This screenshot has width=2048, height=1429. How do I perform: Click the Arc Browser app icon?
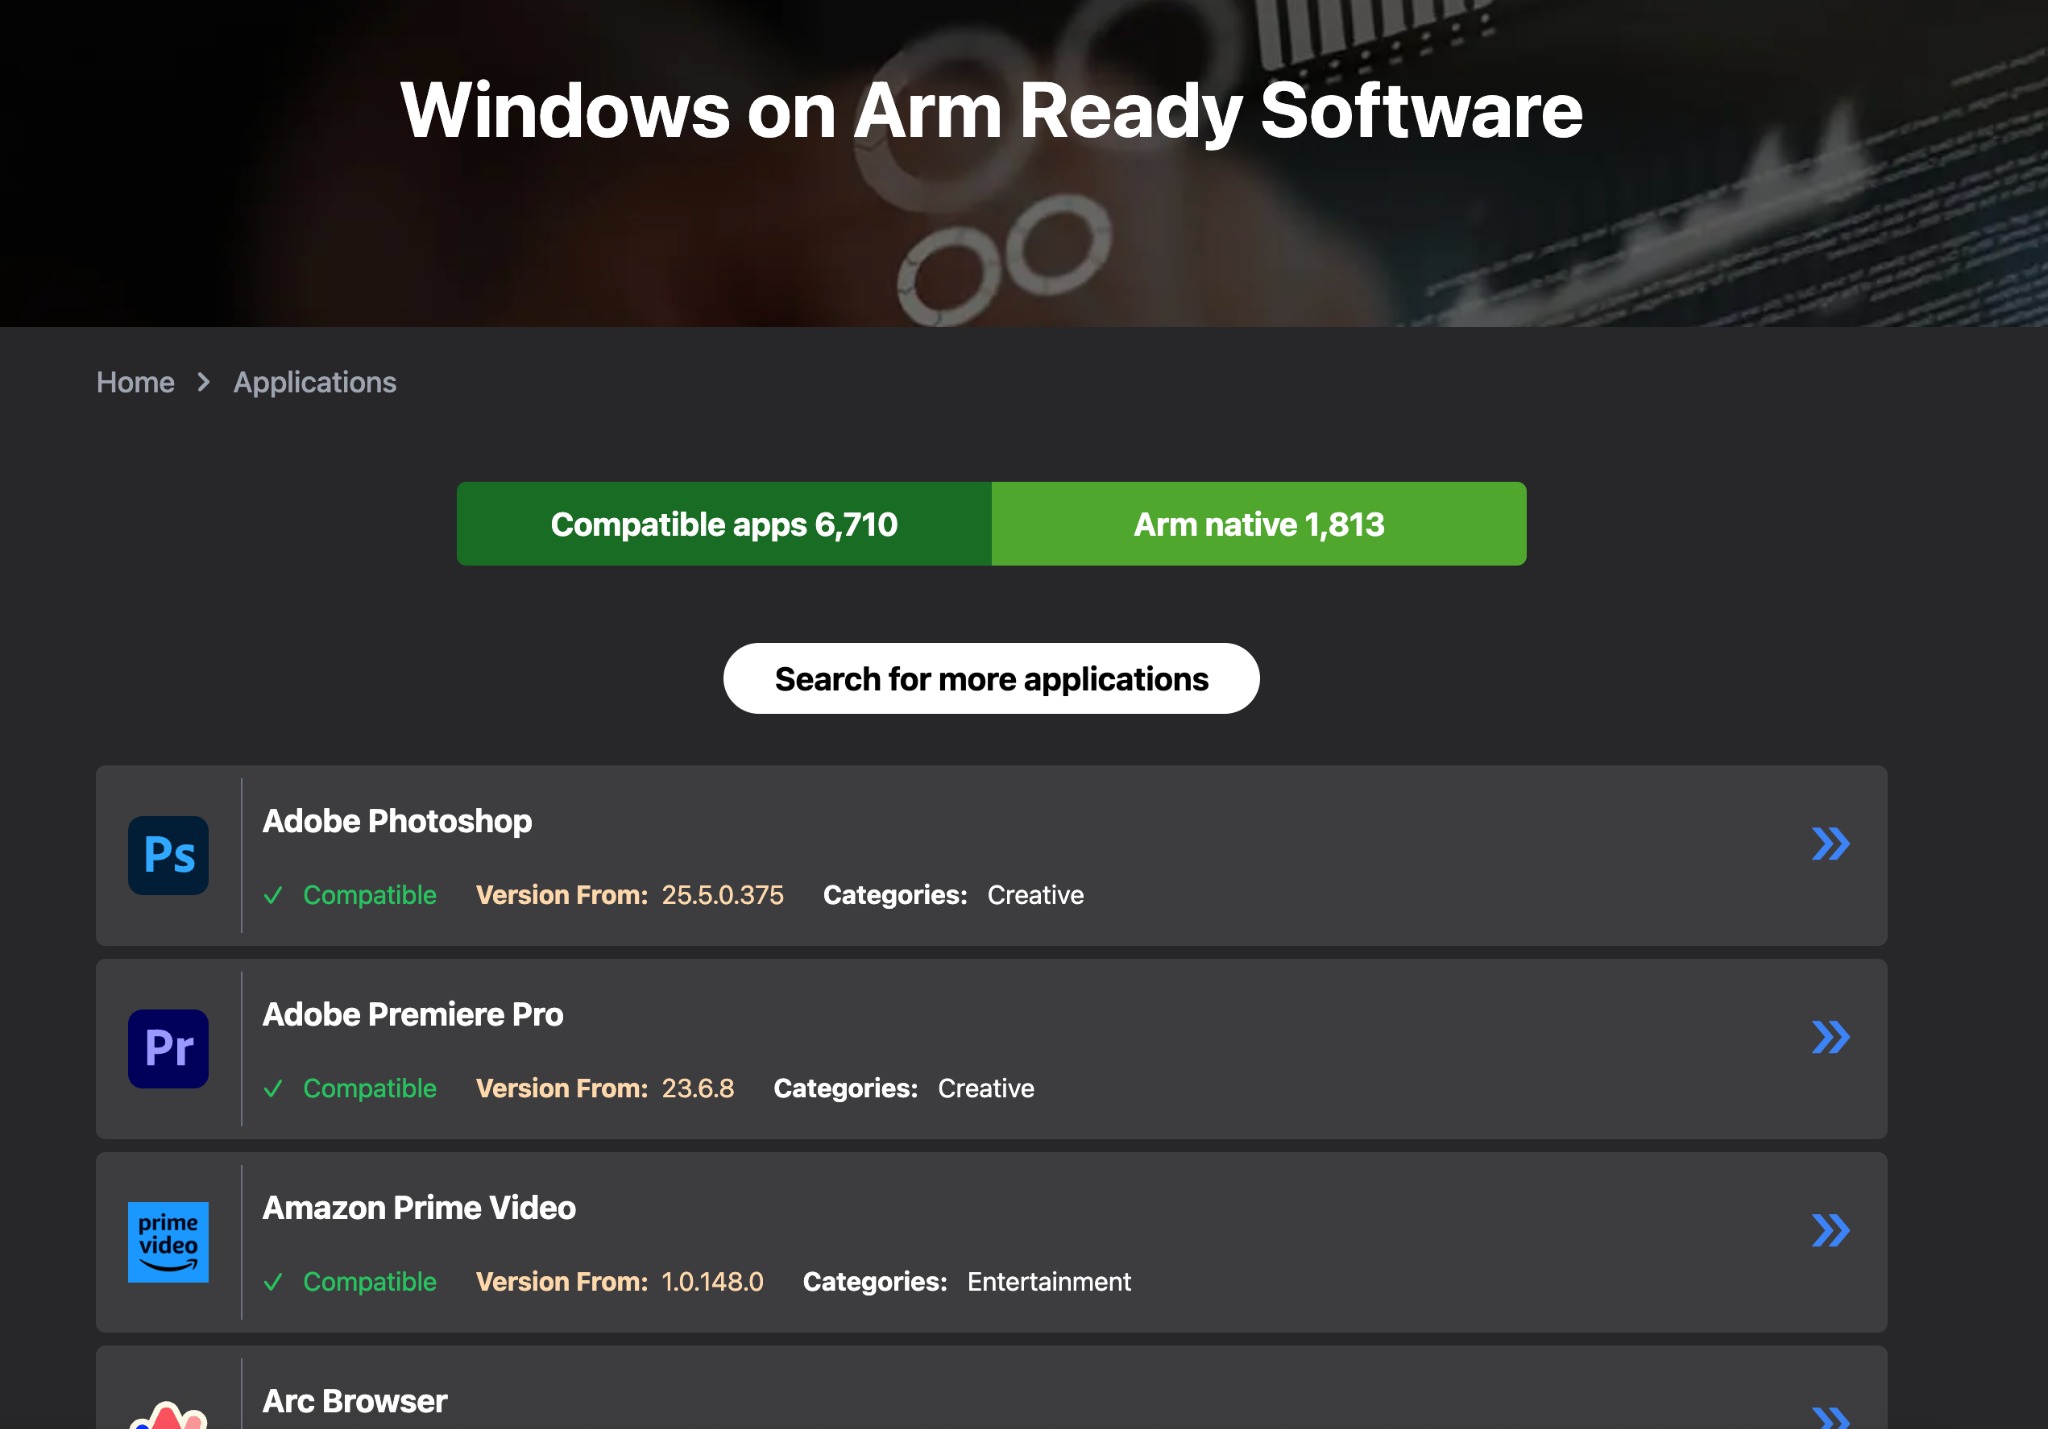coord(168,1414)
